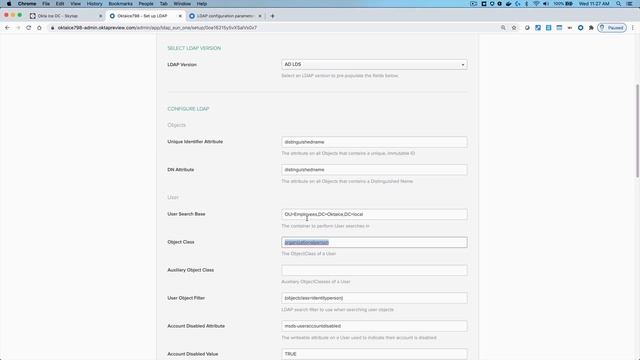Open the Window menu
Viewport: 640px width, 360px height.
(x=182, y=4)
